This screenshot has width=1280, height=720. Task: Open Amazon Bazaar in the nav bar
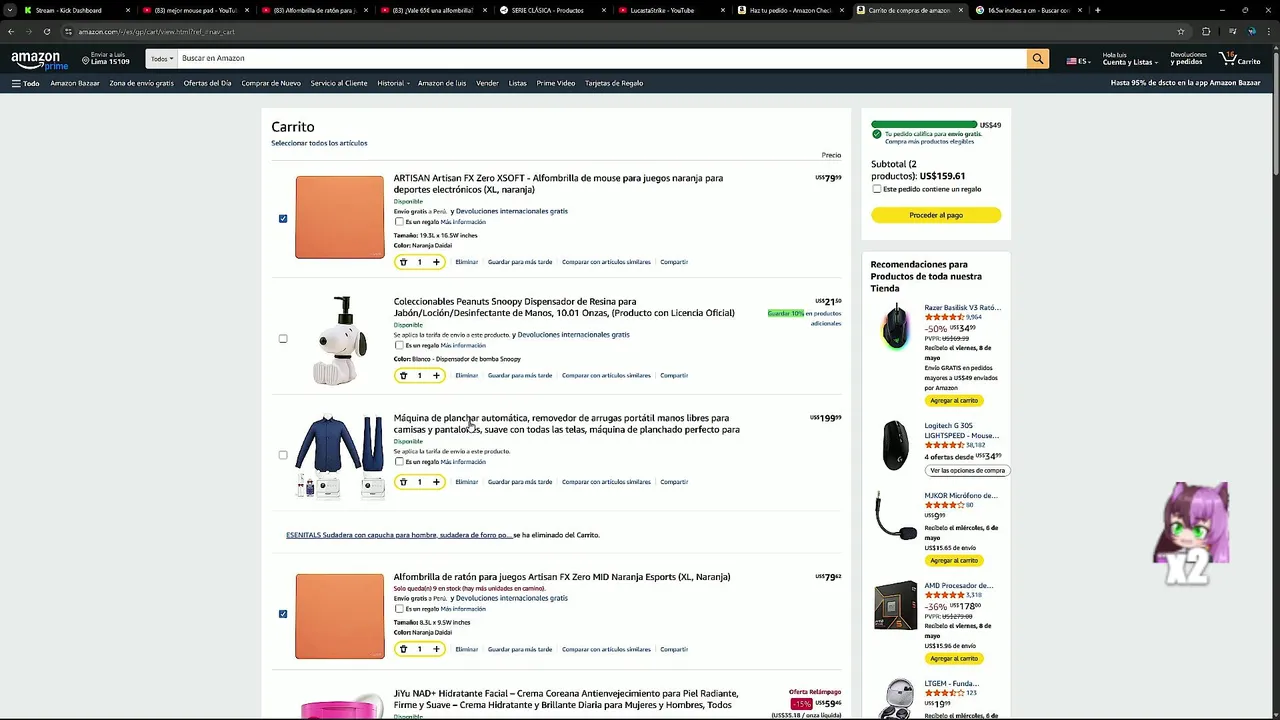click(75, 83)
